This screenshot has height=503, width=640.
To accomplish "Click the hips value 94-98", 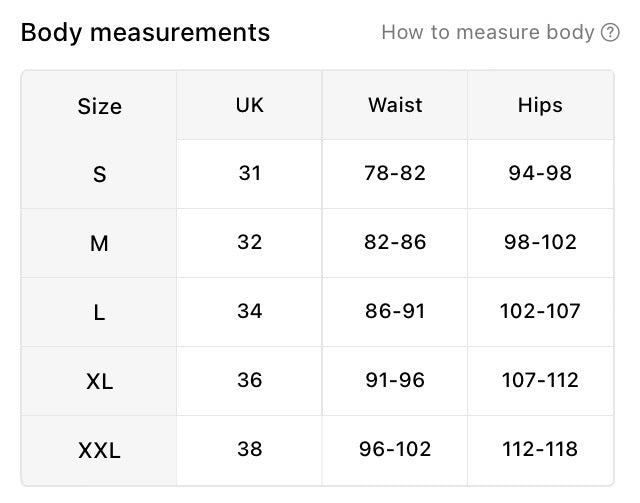I will (x=540, y=173).
